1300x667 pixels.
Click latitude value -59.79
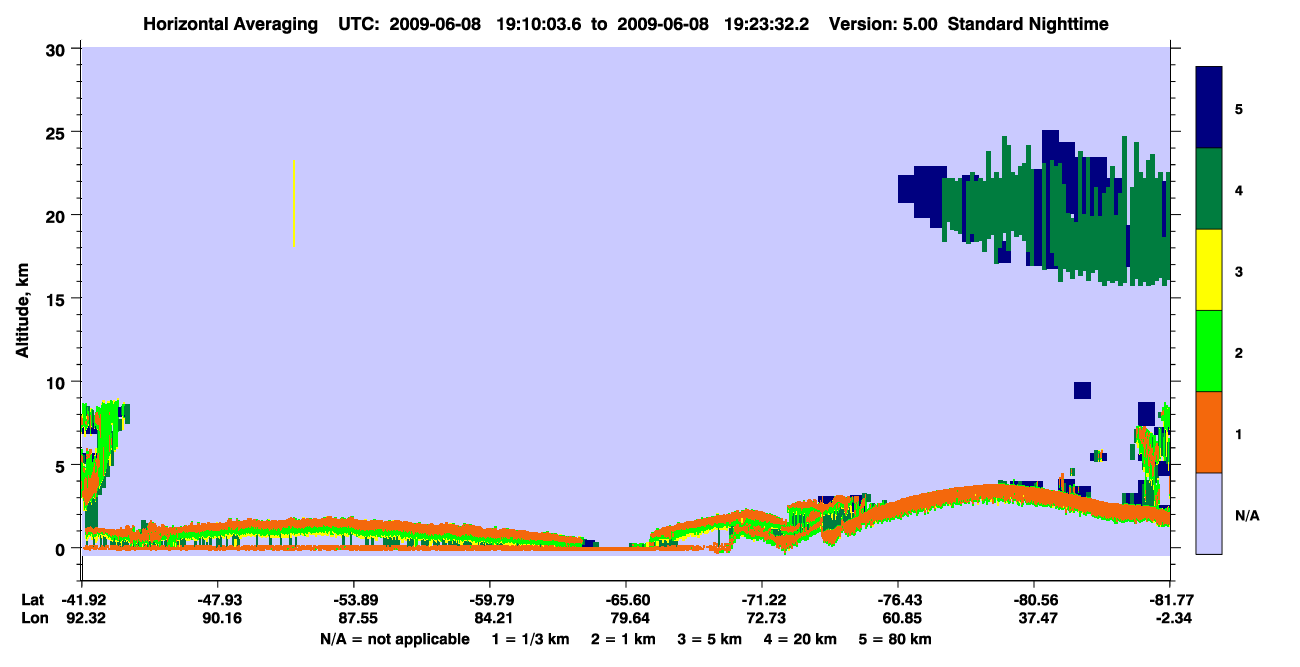coord(490,600)
